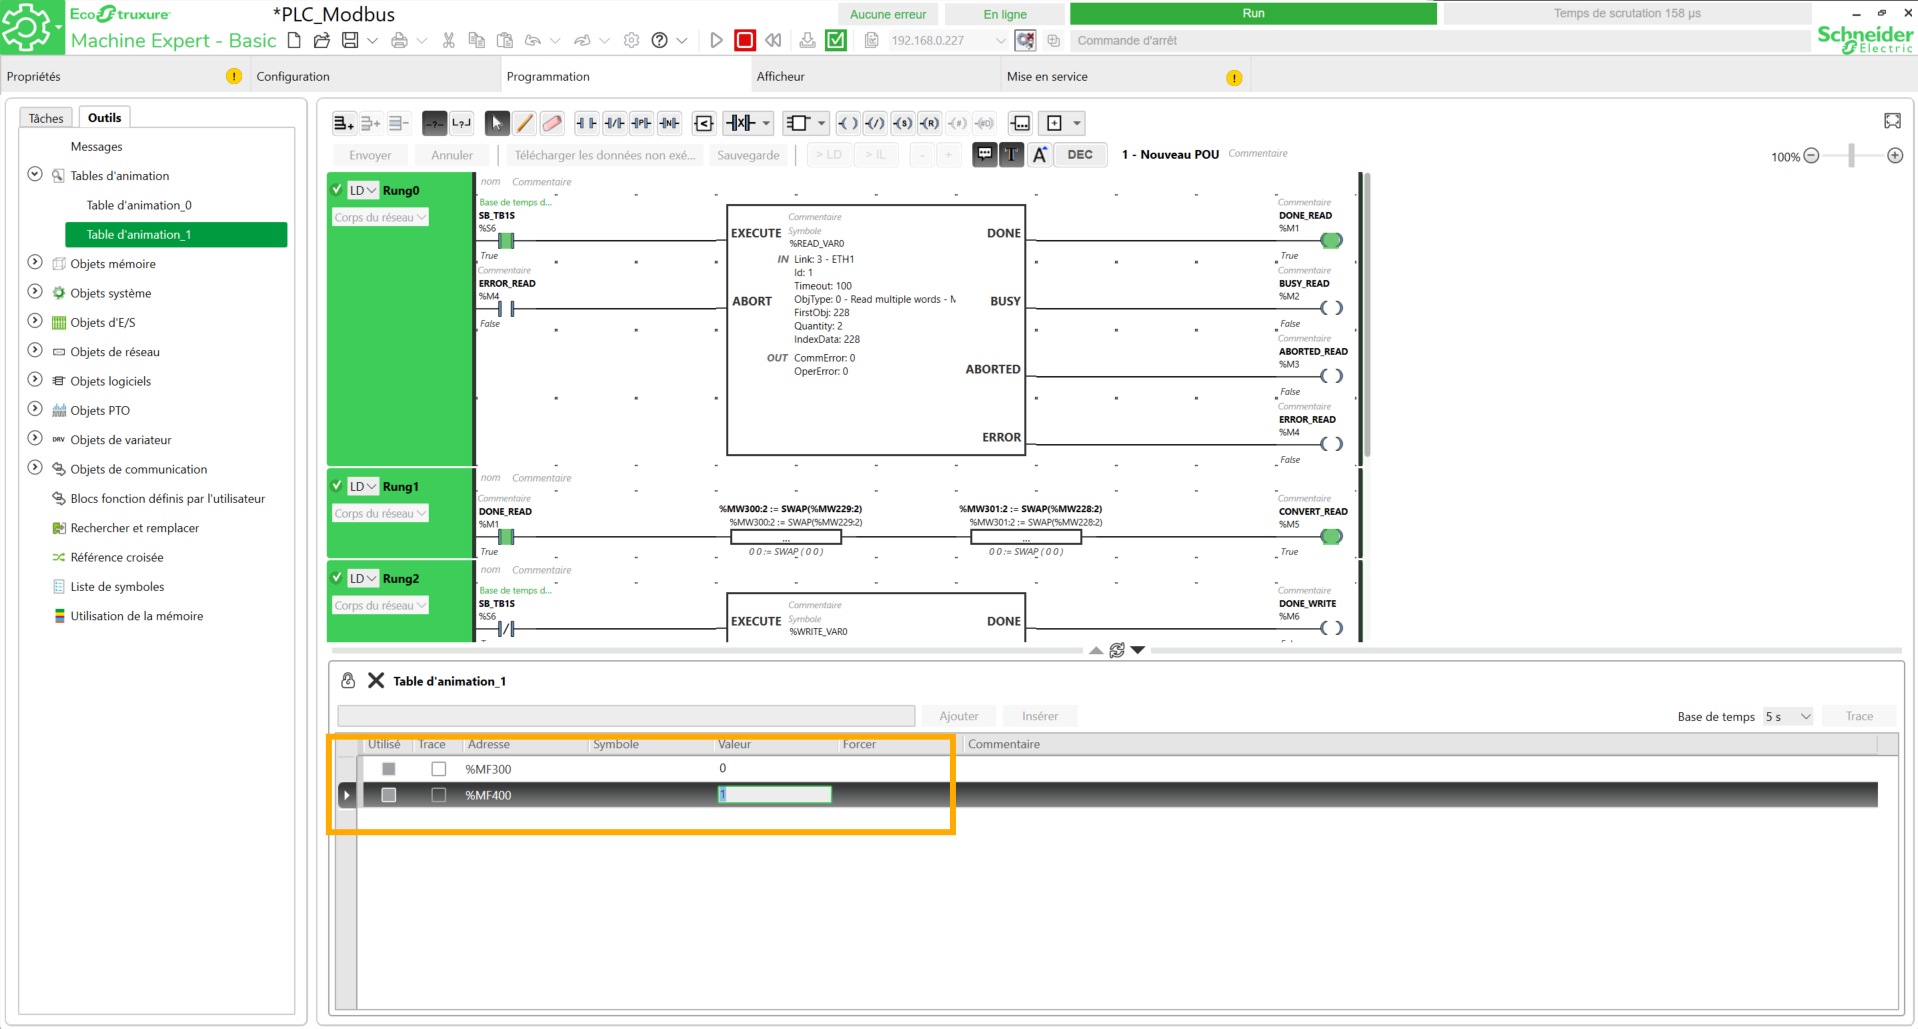Select Table d'animation_0 in the tree
Screen dimensions: 1918x1029
click(139, 205)
